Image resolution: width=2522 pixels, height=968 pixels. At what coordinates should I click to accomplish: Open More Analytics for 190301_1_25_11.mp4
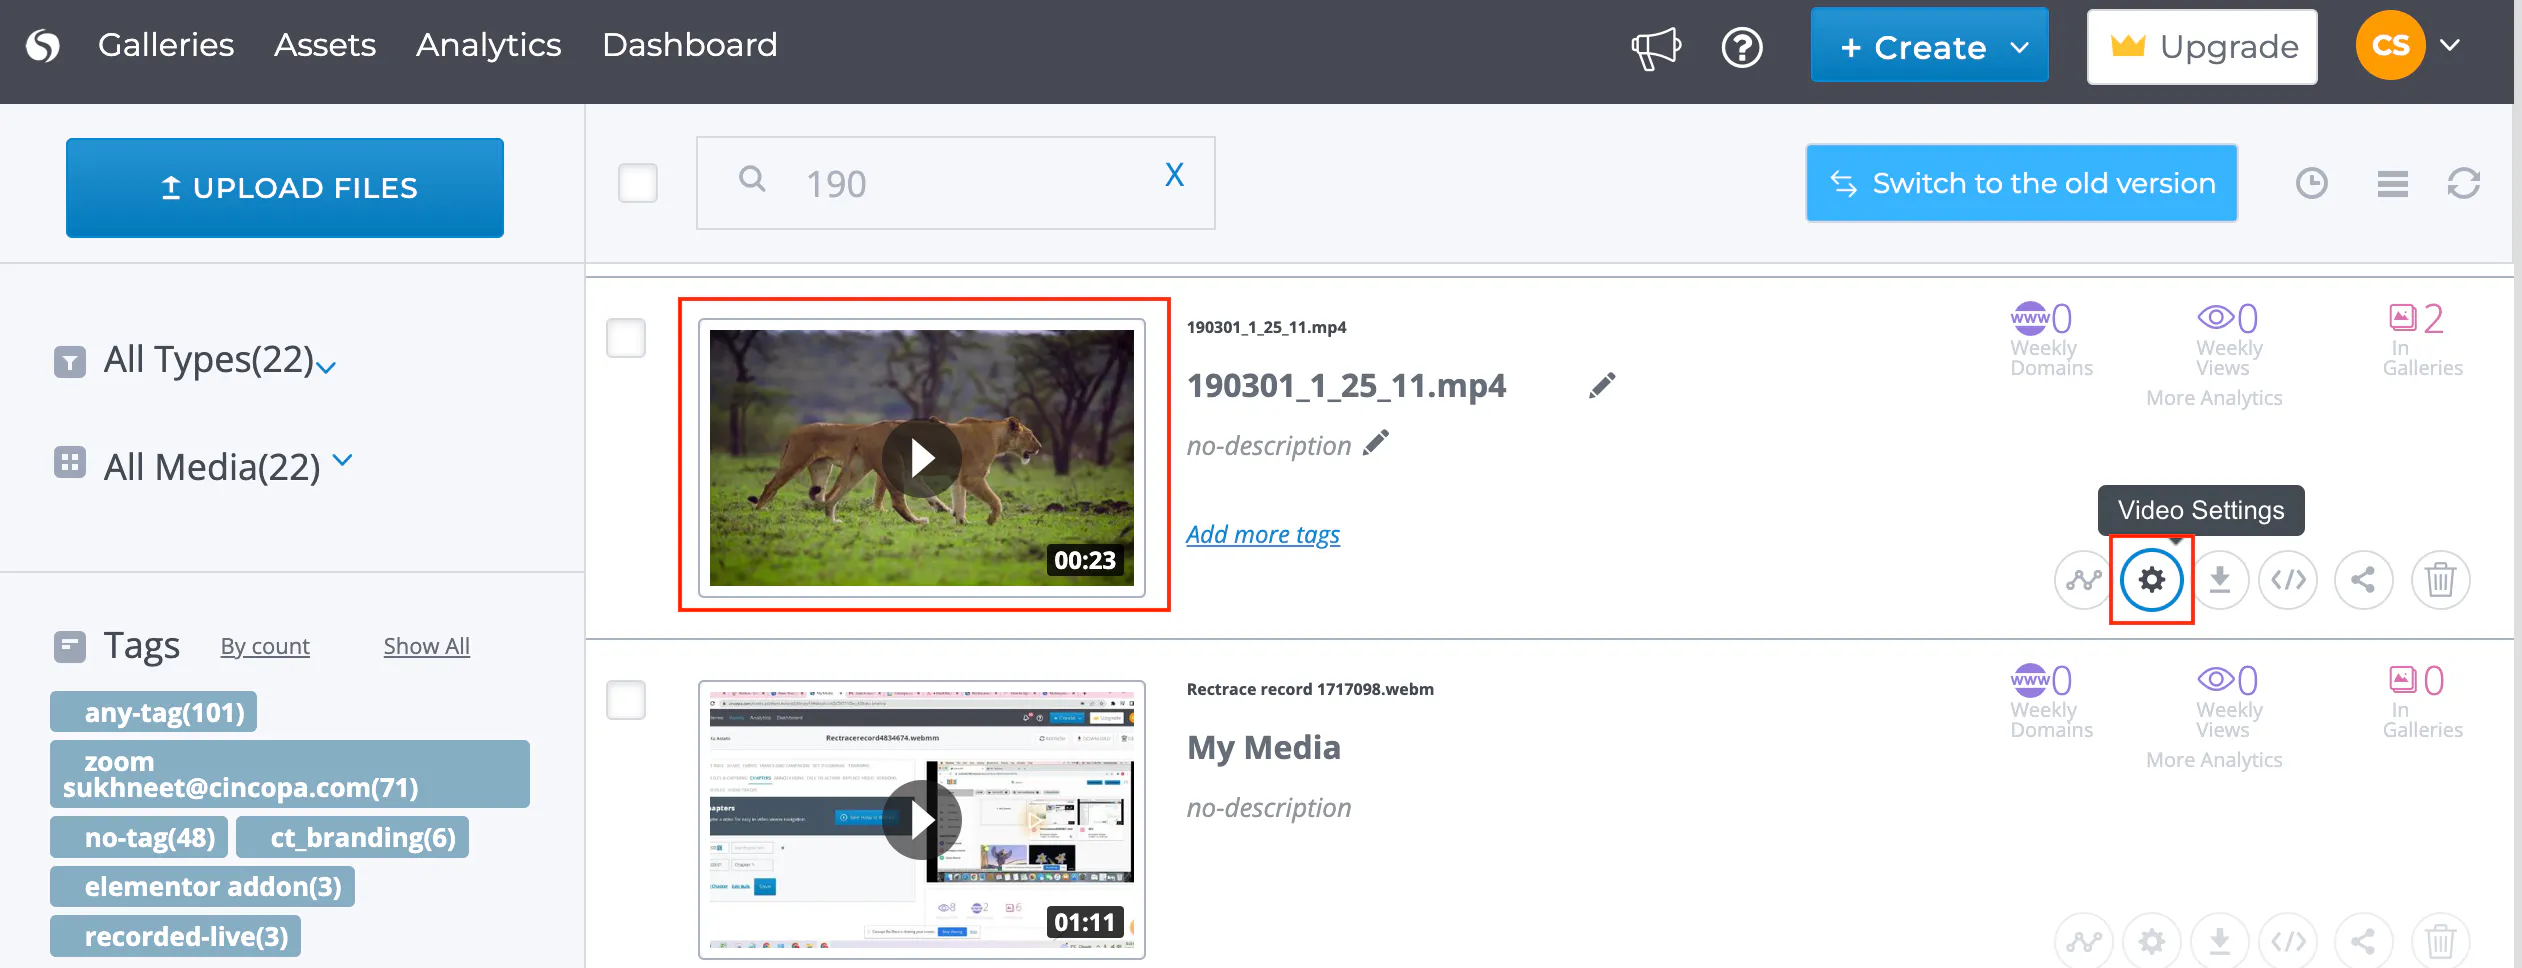(x=2214, y=398)
